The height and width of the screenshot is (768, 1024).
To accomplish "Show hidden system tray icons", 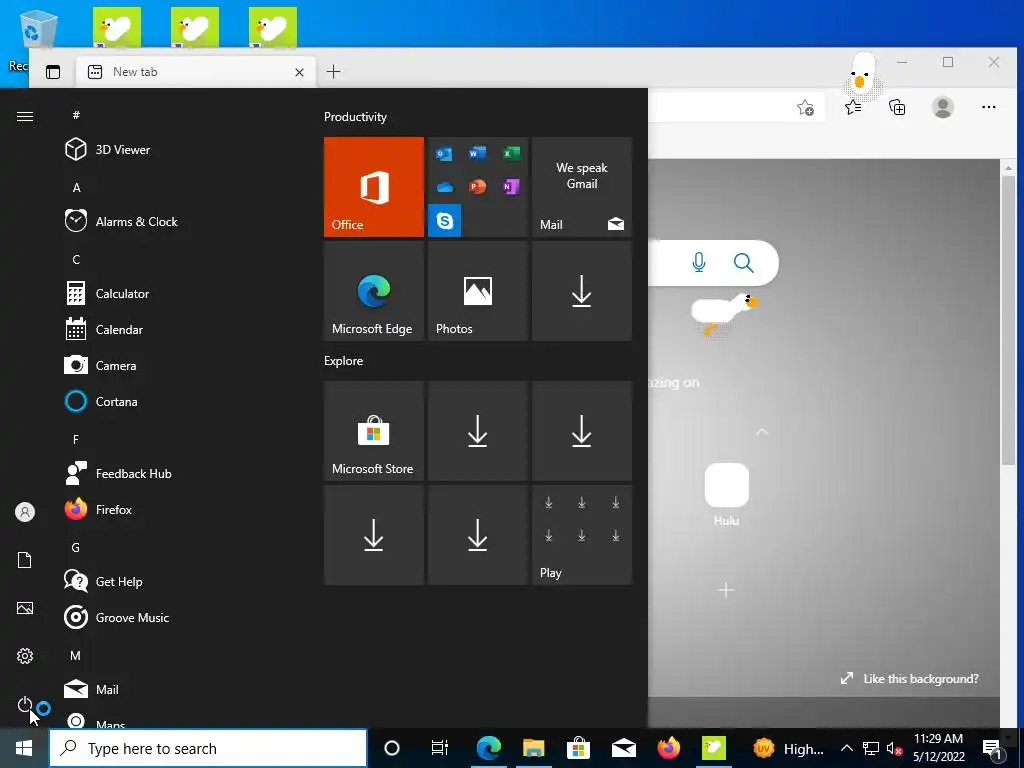I will 846,748.
